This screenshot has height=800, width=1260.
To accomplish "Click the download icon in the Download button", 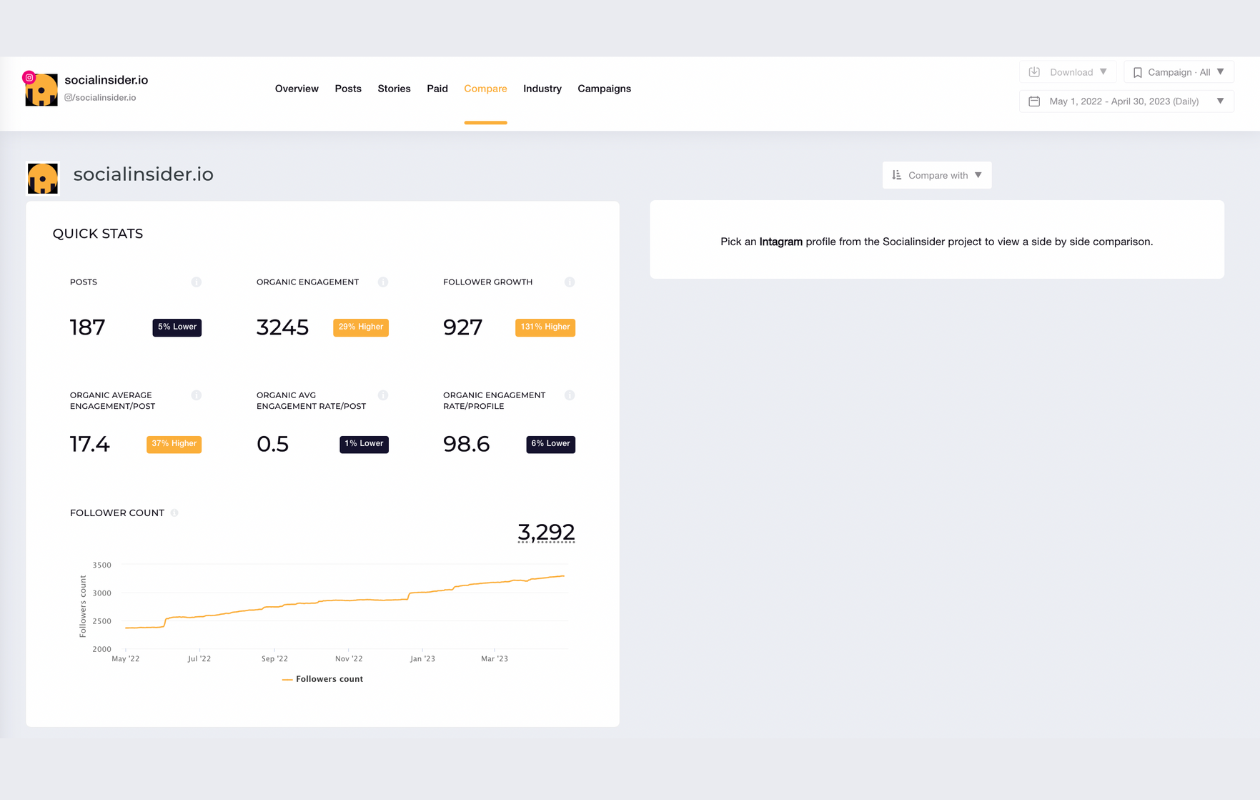I will pyautogui.click(x=1035, y=72).
